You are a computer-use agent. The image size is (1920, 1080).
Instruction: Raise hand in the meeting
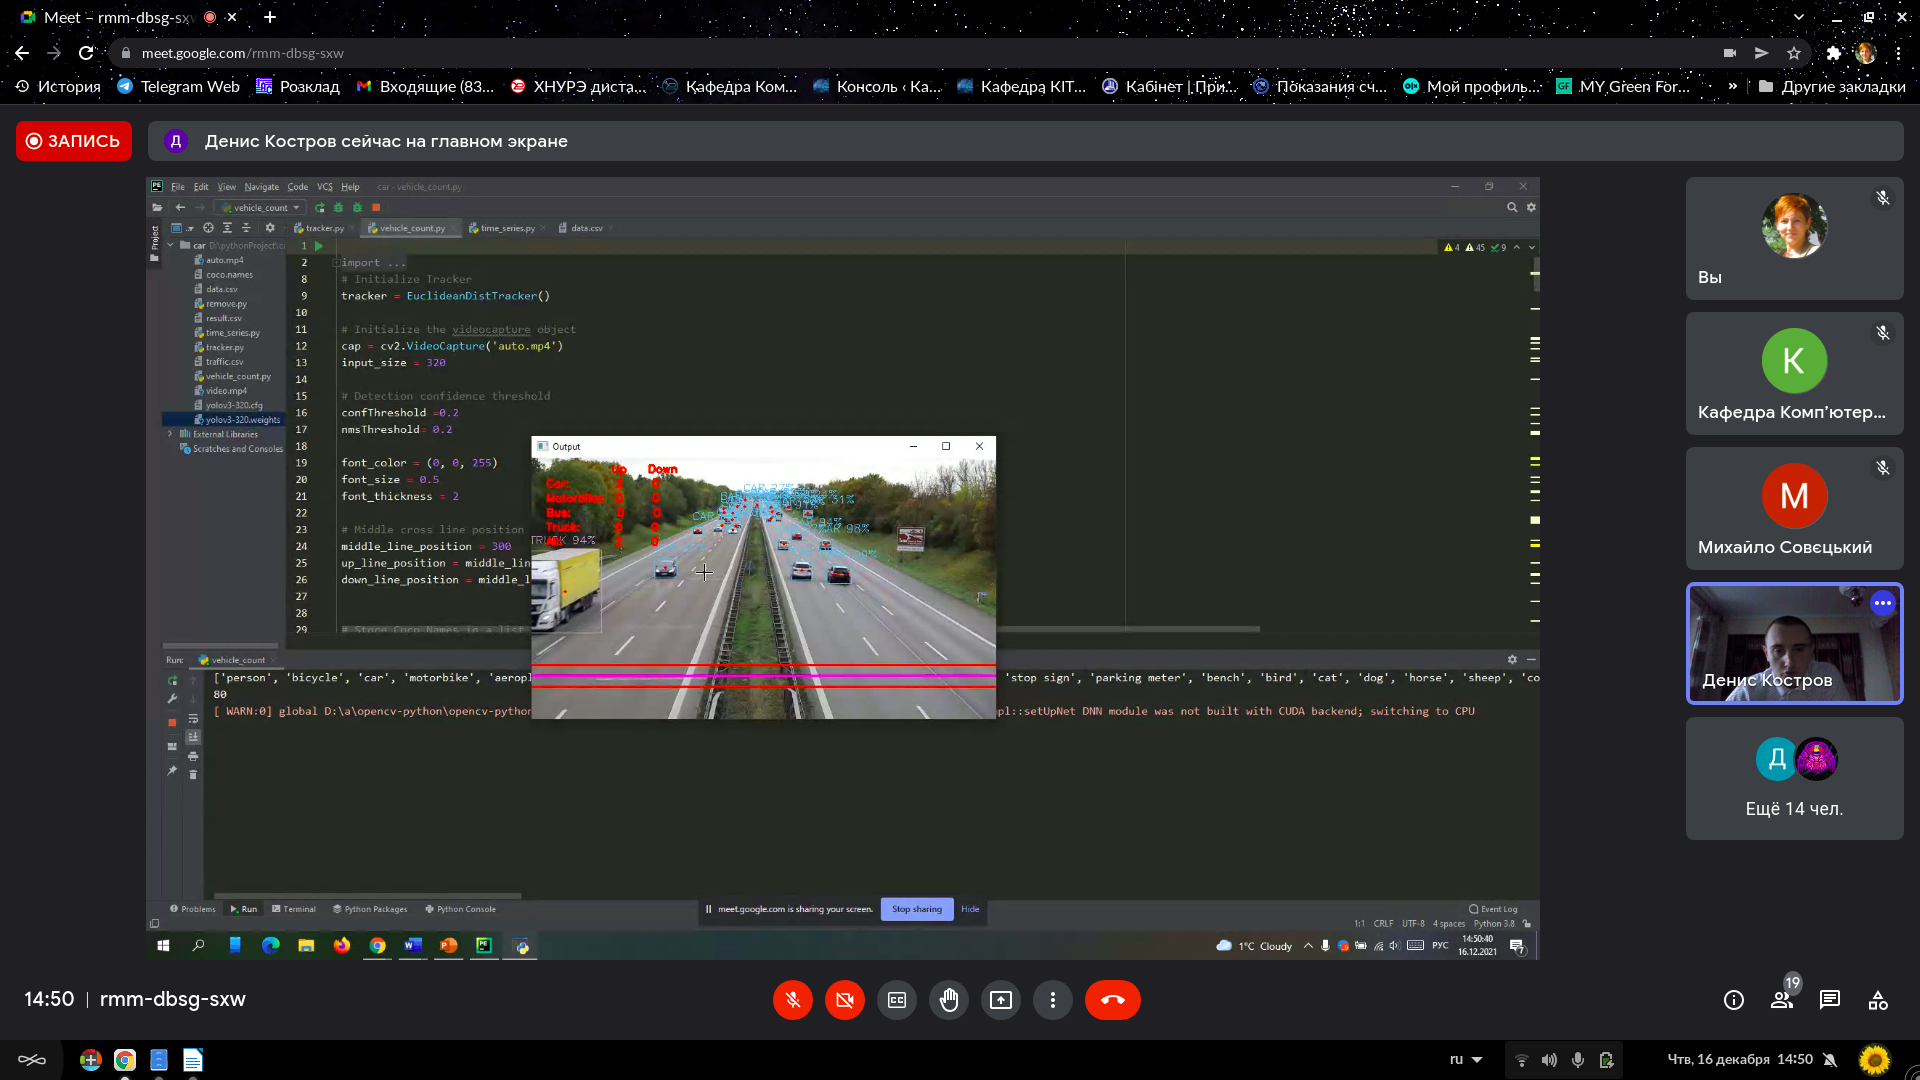[949, 1000]
